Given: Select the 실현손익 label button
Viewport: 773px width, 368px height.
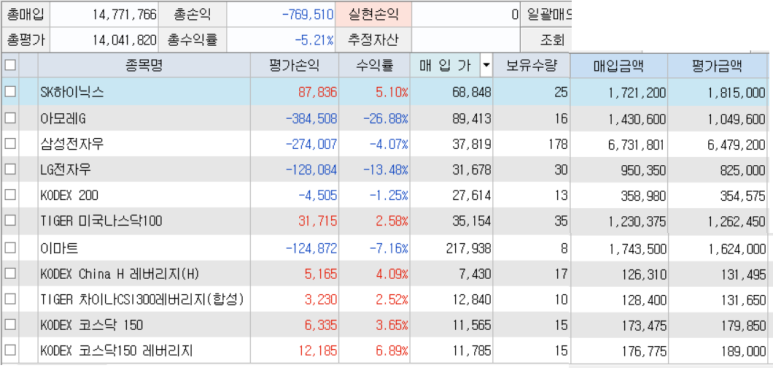Looking at the screenshot, I should click(x=373, y=14).
